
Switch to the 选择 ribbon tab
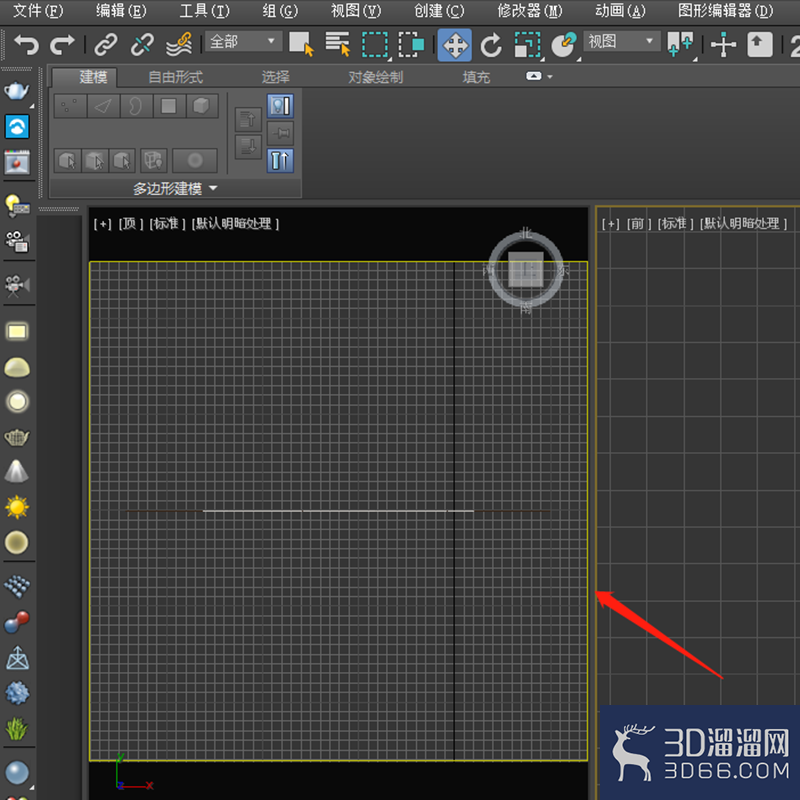click(x=276, y=77)
